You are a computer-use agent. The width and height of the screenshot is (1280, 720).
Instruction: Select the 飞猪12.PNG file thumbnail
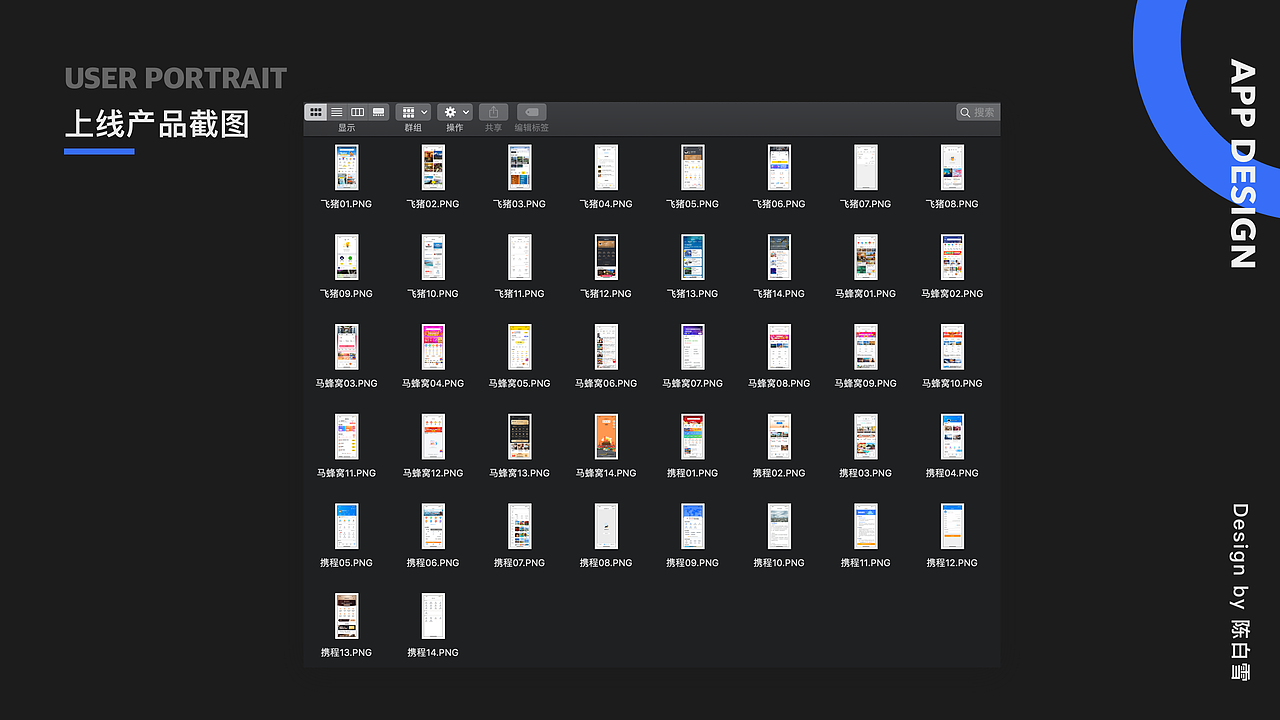606,257
